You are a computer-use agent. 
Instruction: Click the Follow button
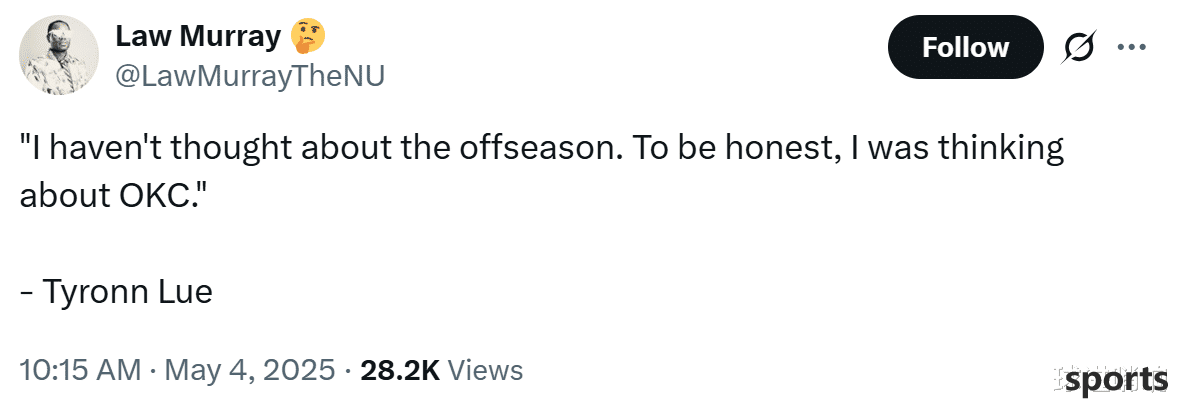tap(965, 48)
